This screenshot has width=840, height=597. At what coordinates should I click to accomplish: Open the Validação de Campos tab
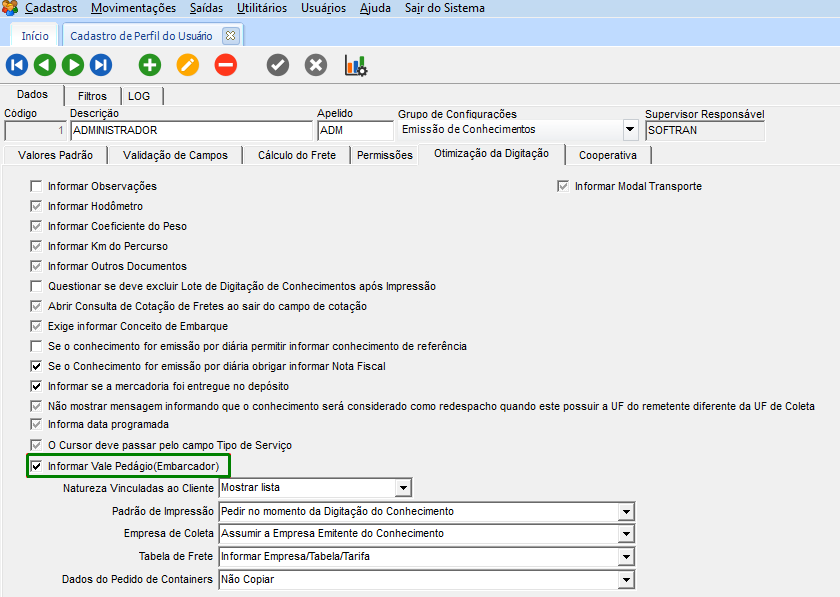[x=175, y=155]
